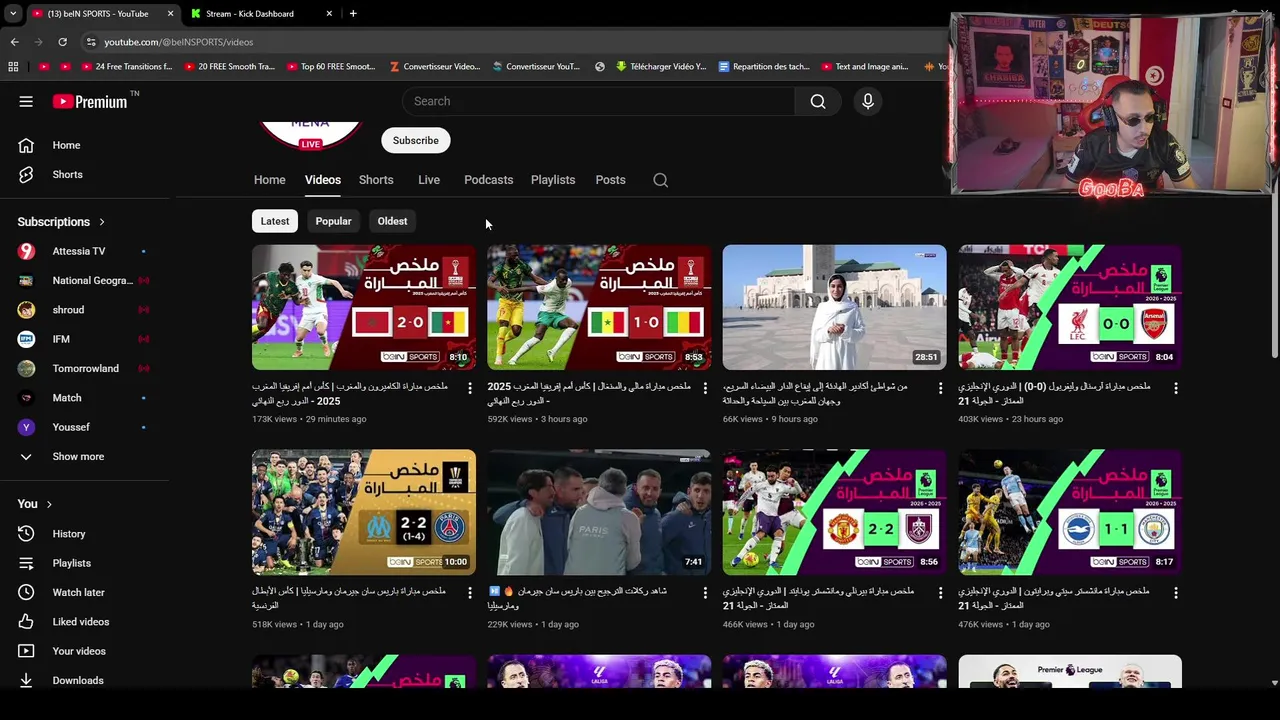Screen dimensions: 1280x720
Task: Open the Repartition des tach... bookmark
Action: (x=765, y=67)
